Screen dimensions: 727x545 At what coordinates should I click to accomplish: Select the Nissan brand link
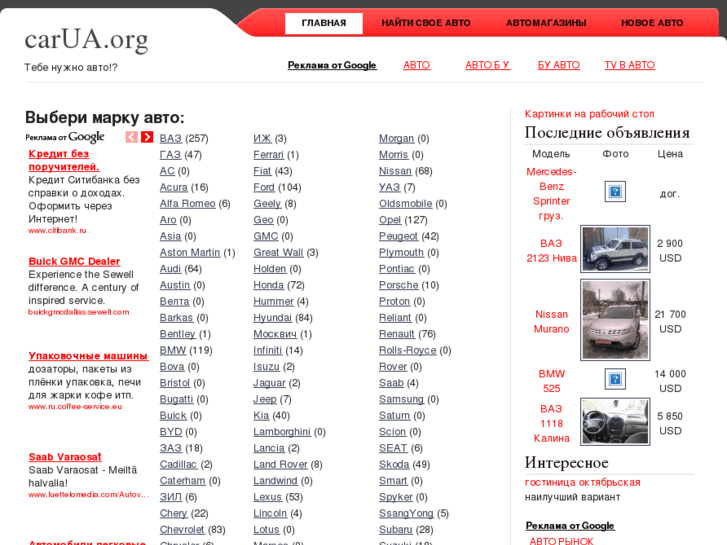[395, 171]
